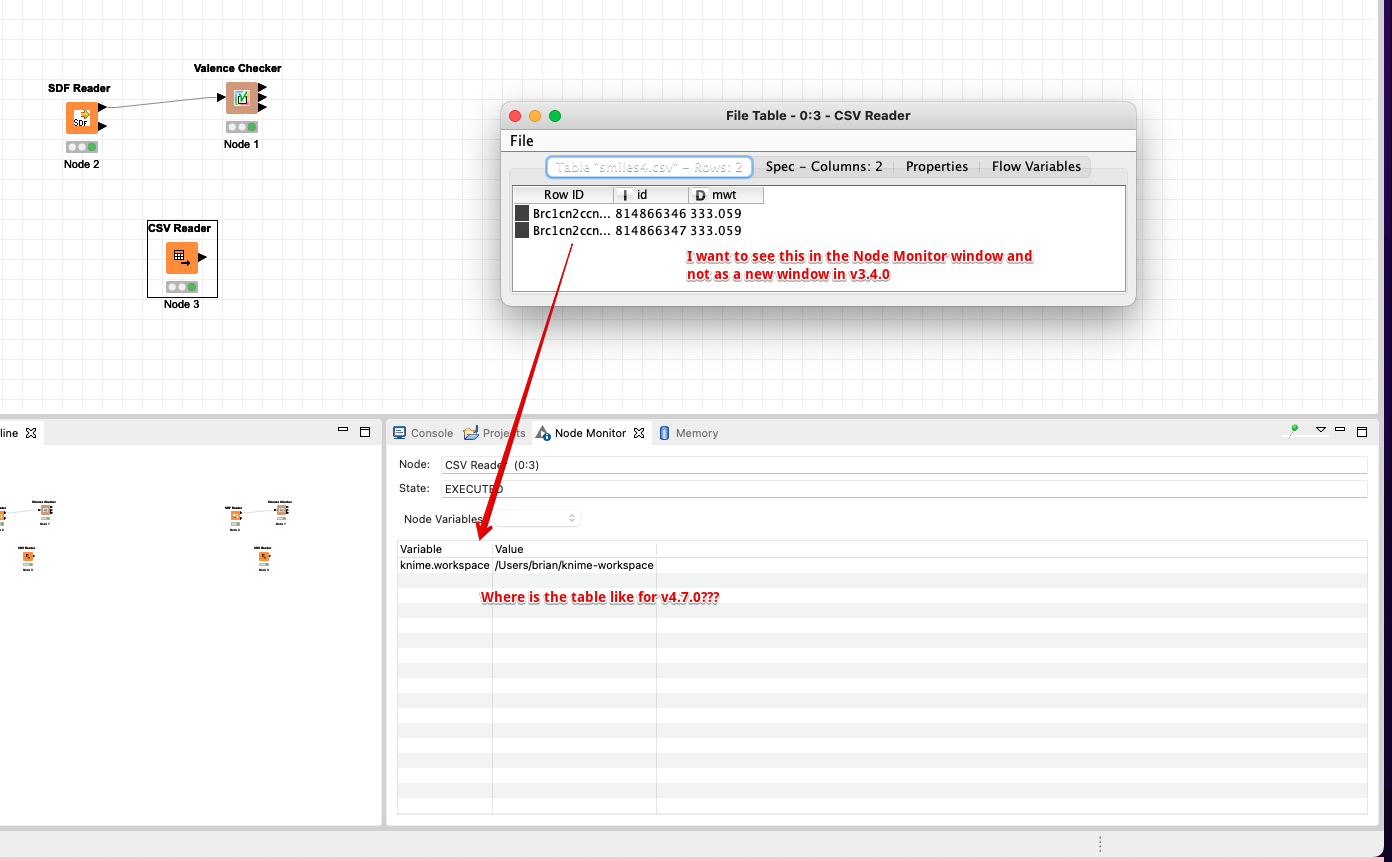Open the Flow Variables tab in File Table
This screenshot has height=862, width=1392.
(1036, 167)
